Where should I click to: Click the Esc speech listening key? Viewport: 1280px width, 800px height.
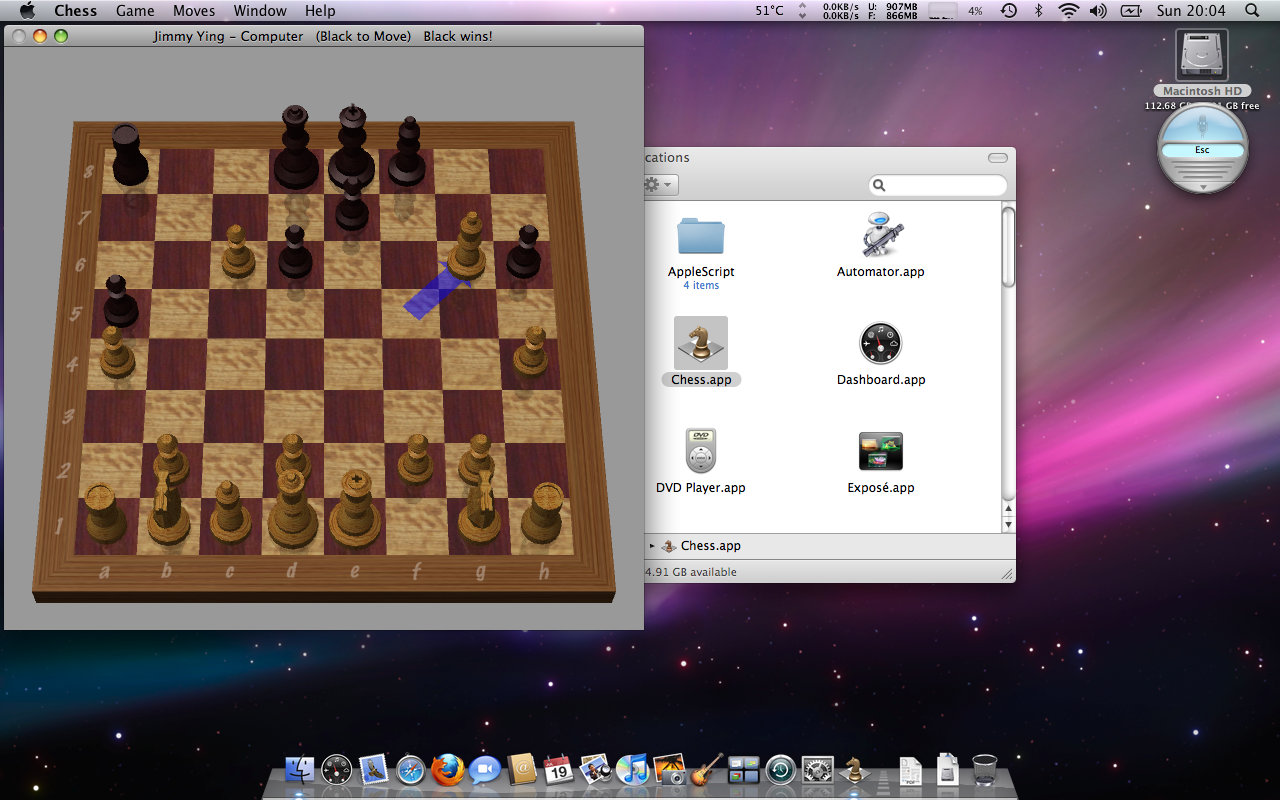click(x=1202, y=150)
